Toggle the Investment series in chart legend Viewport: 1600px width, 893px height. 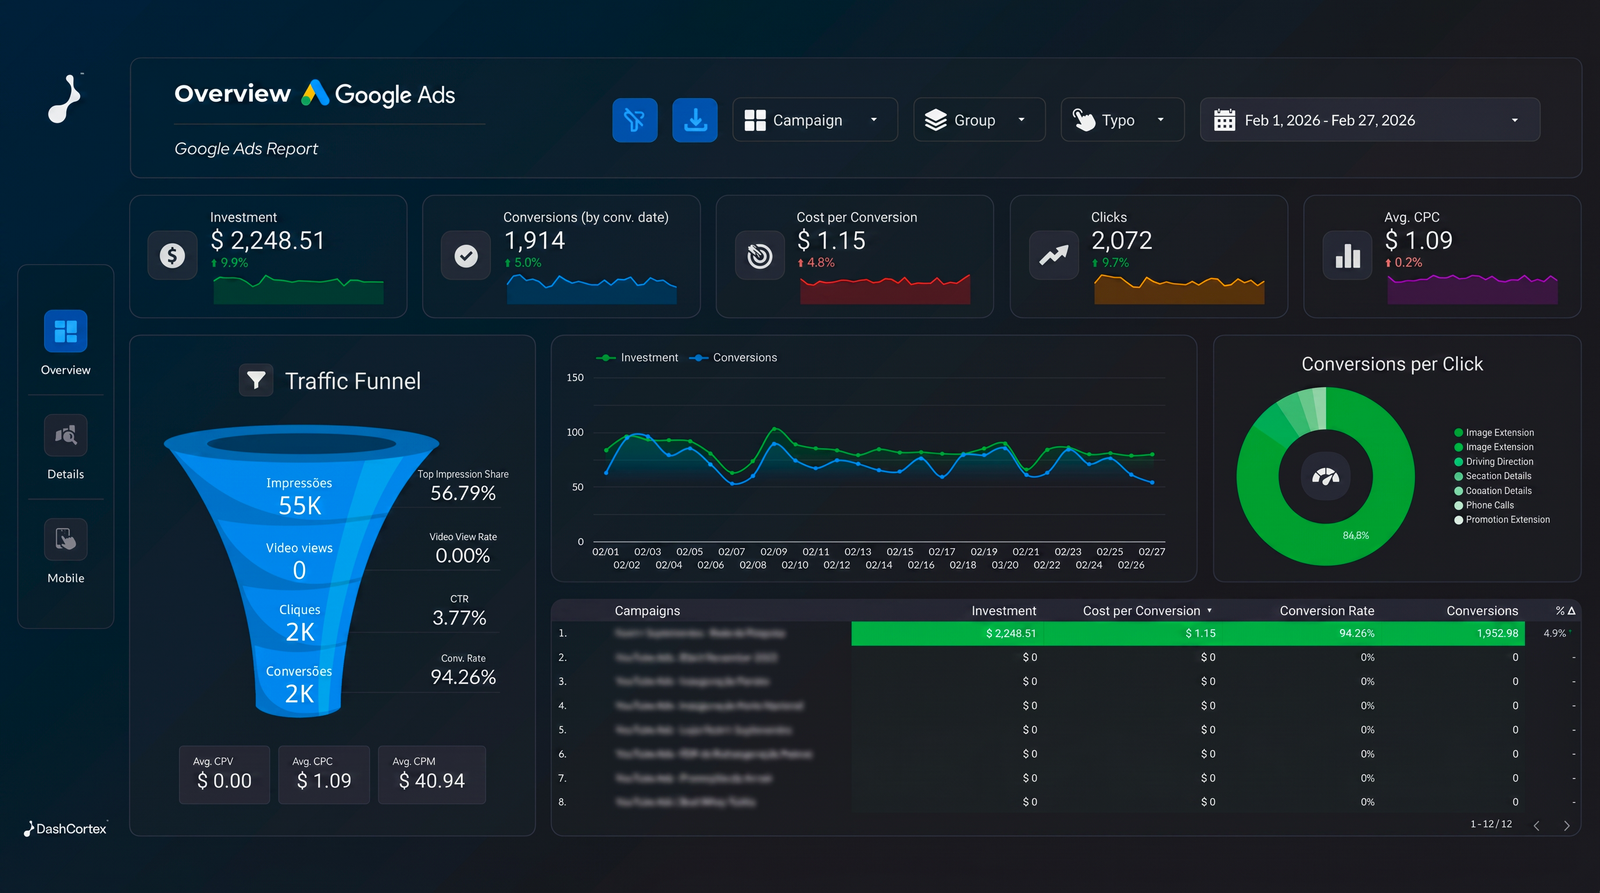[x=638, y=358]
